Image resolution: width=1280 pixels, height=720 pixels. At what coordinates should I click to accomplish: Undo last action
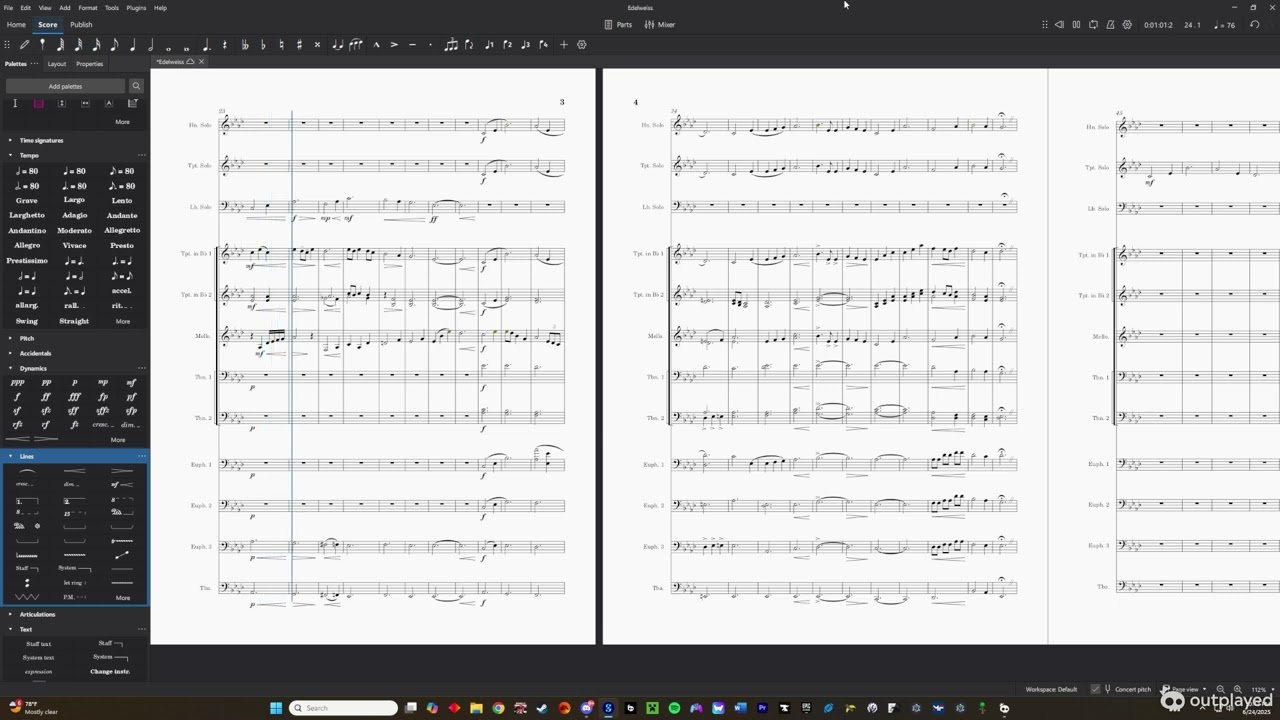pyautogui.click(x=1254, y=25)
